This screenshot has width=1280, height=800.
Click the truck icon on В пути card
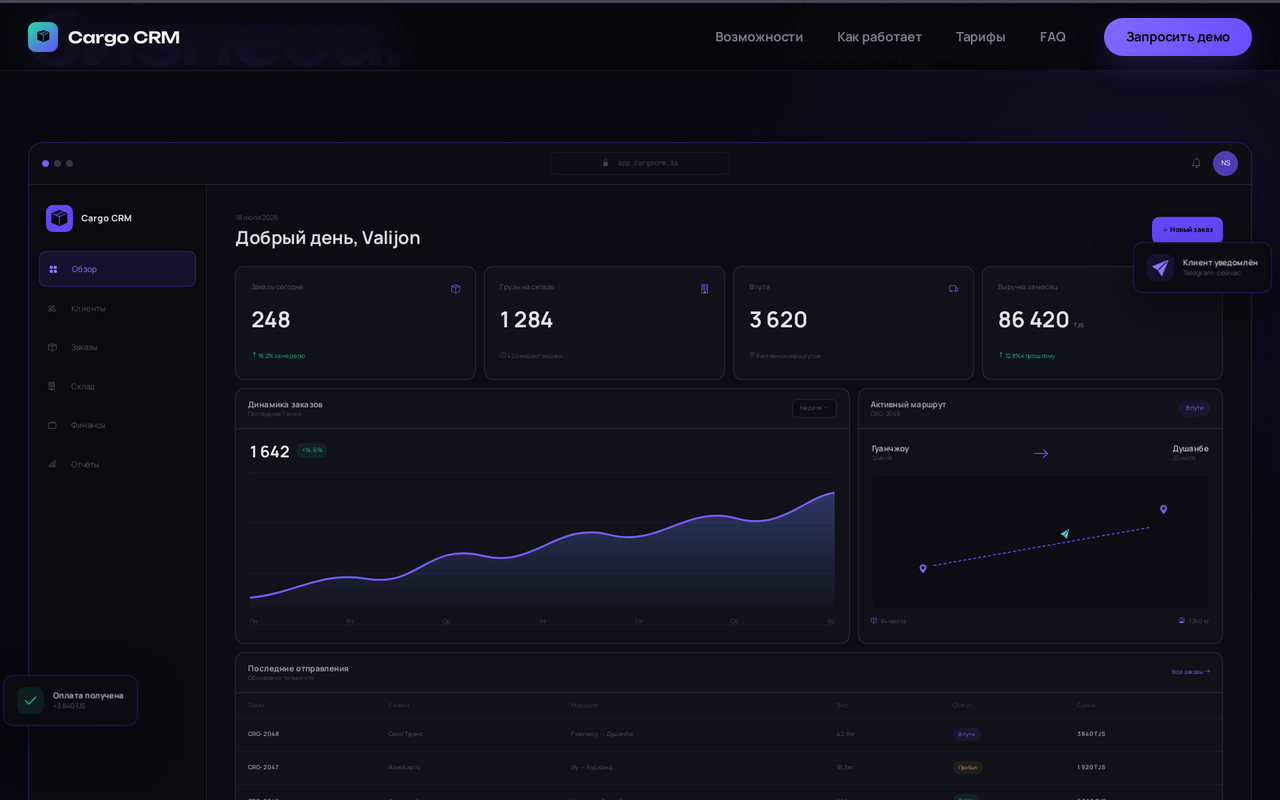click(953, 288)
